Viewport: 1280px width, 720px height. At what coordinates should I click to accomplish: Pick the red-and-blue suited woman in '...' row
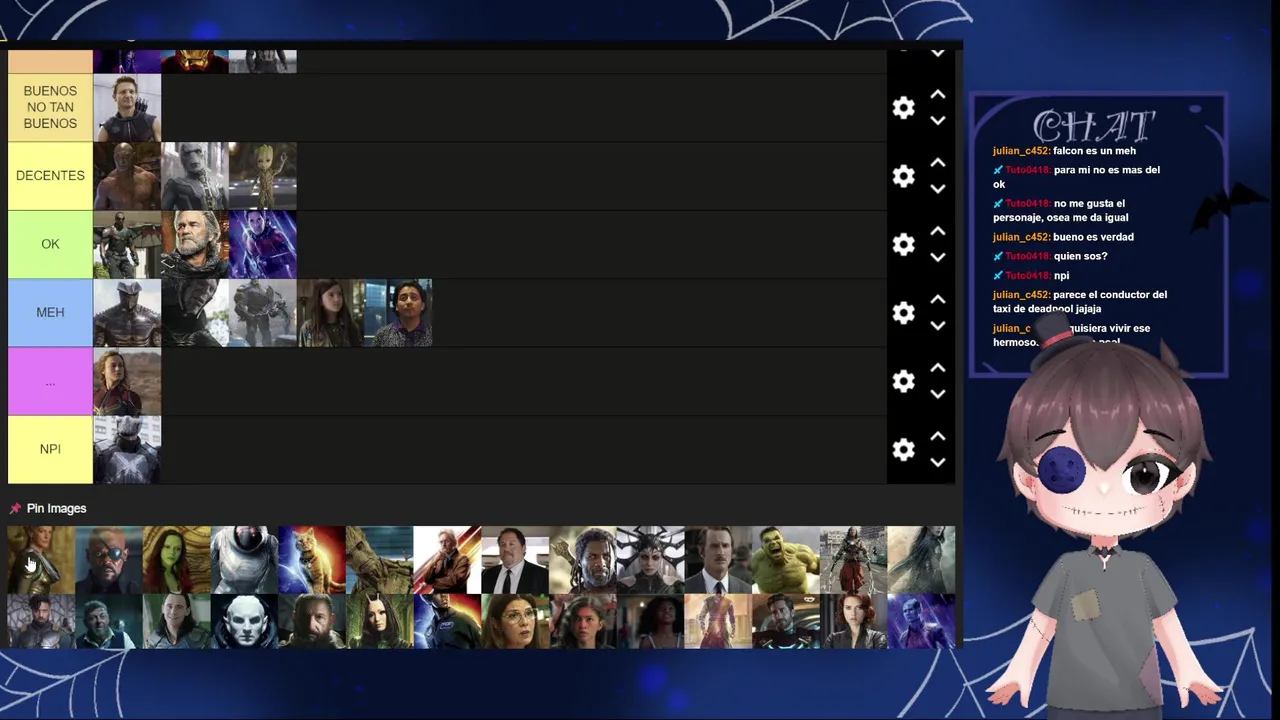(127, 381)
